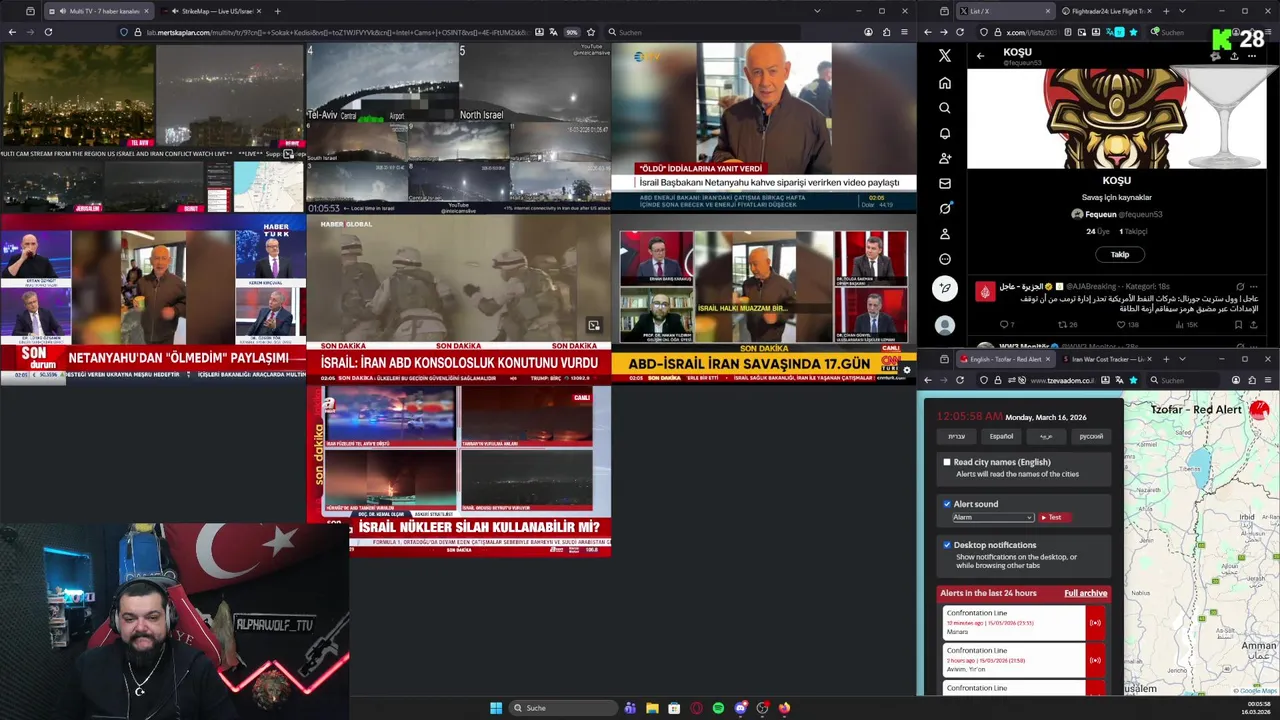Open Firefox menu in Tzofar window
Screen dimensions: 1280x720
[x=1268, y=380]
